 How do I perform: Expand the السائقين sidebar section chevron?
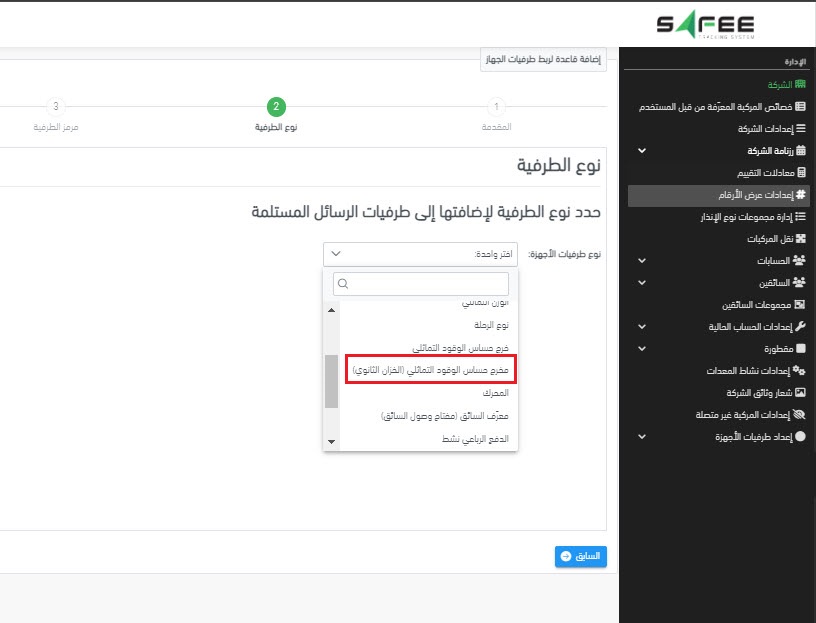point(642,283)
